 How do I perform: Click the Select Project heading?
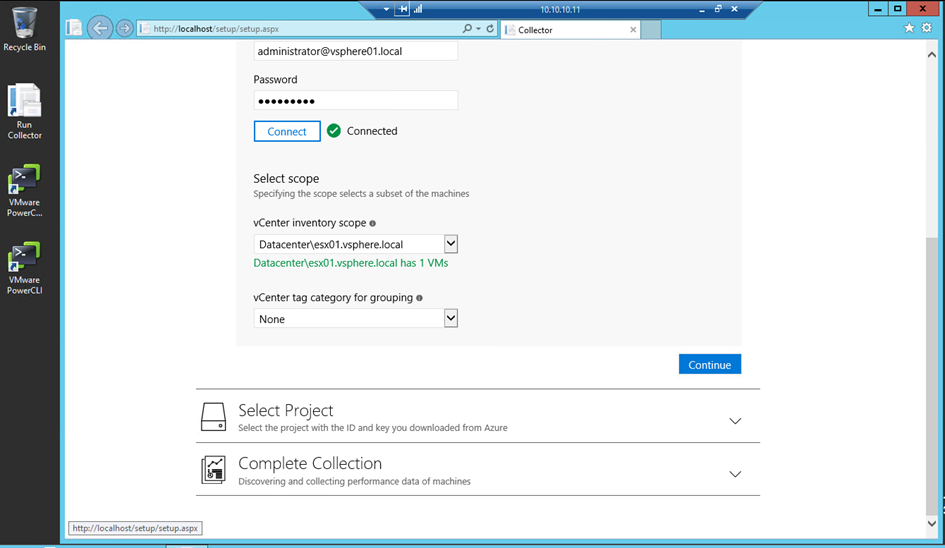(x=286, y=410)
